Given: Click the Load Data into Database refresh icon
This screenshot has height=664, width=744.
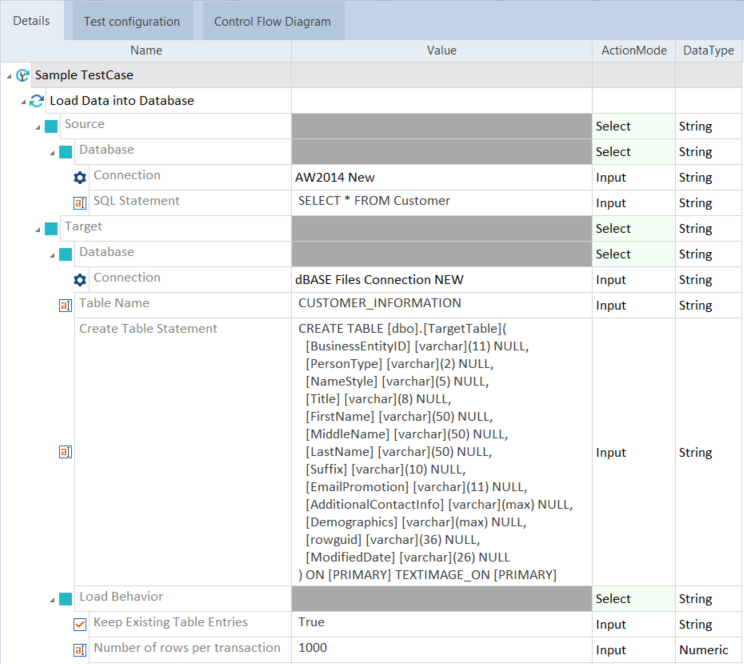Looking at the screenshot, I should pyautogui.click(x=37, y=101).
